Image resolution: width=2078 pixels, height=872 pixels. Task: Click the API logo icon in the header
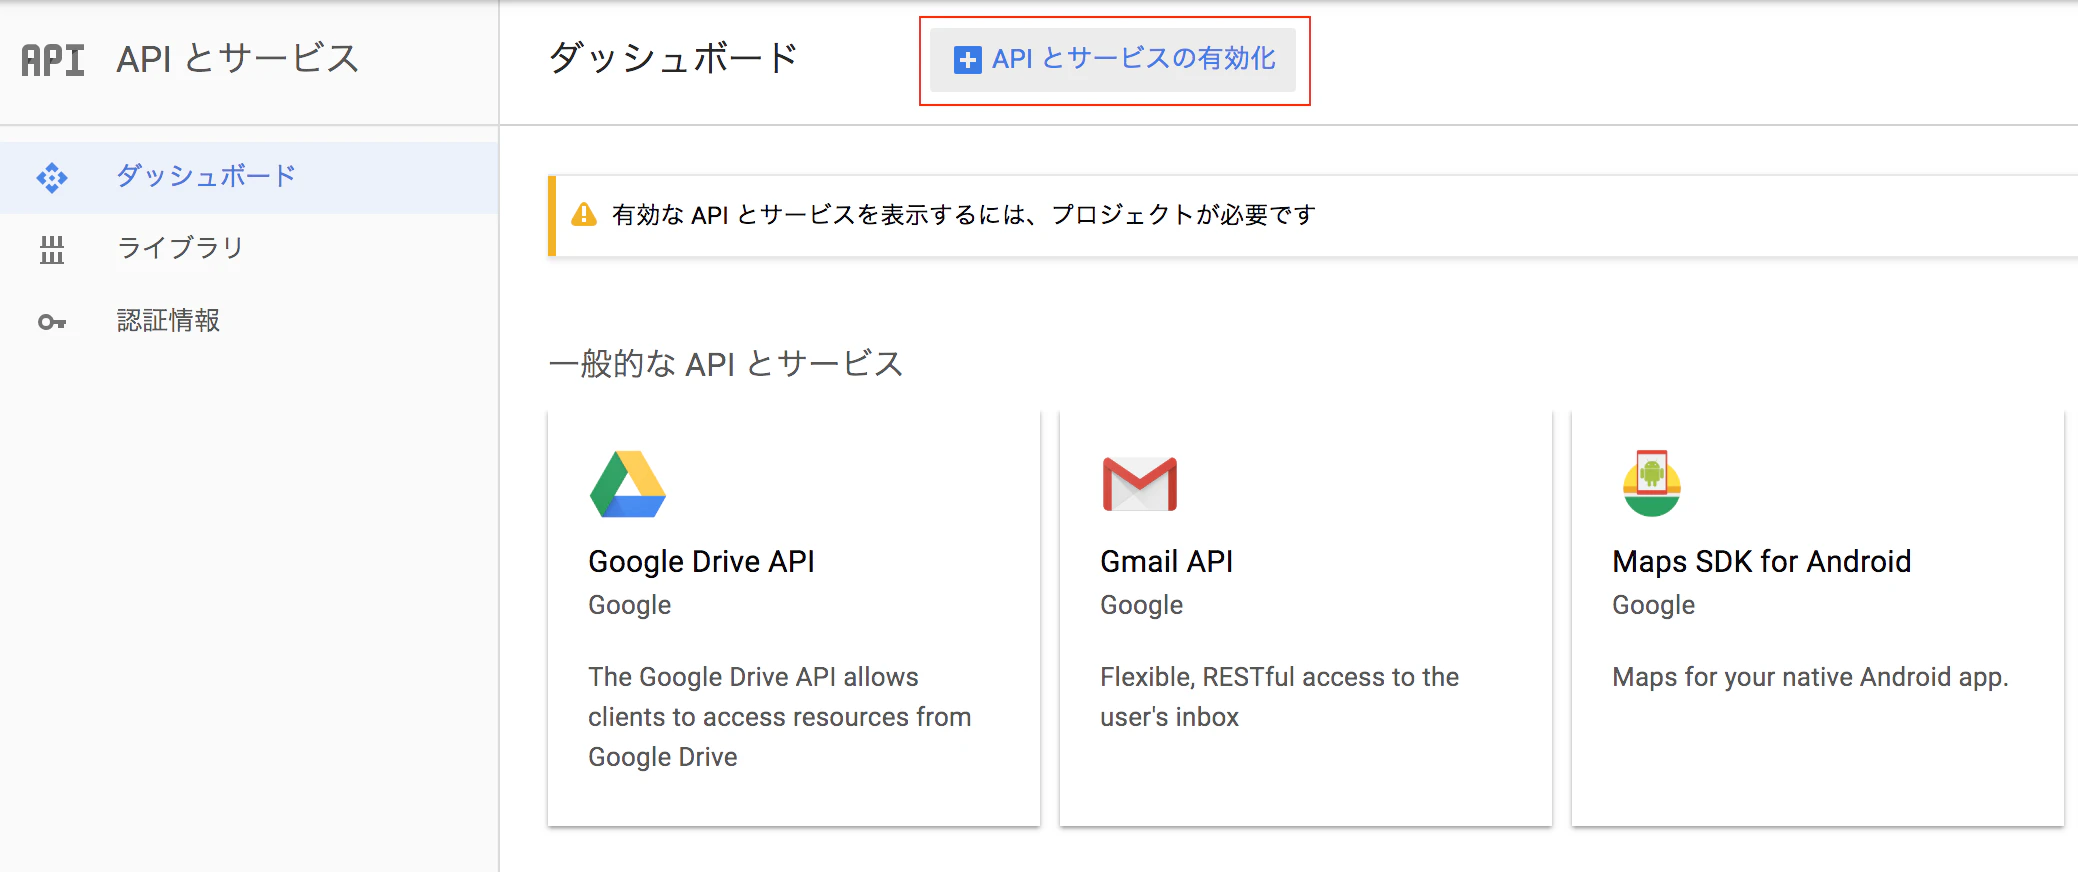click(53, 60)
